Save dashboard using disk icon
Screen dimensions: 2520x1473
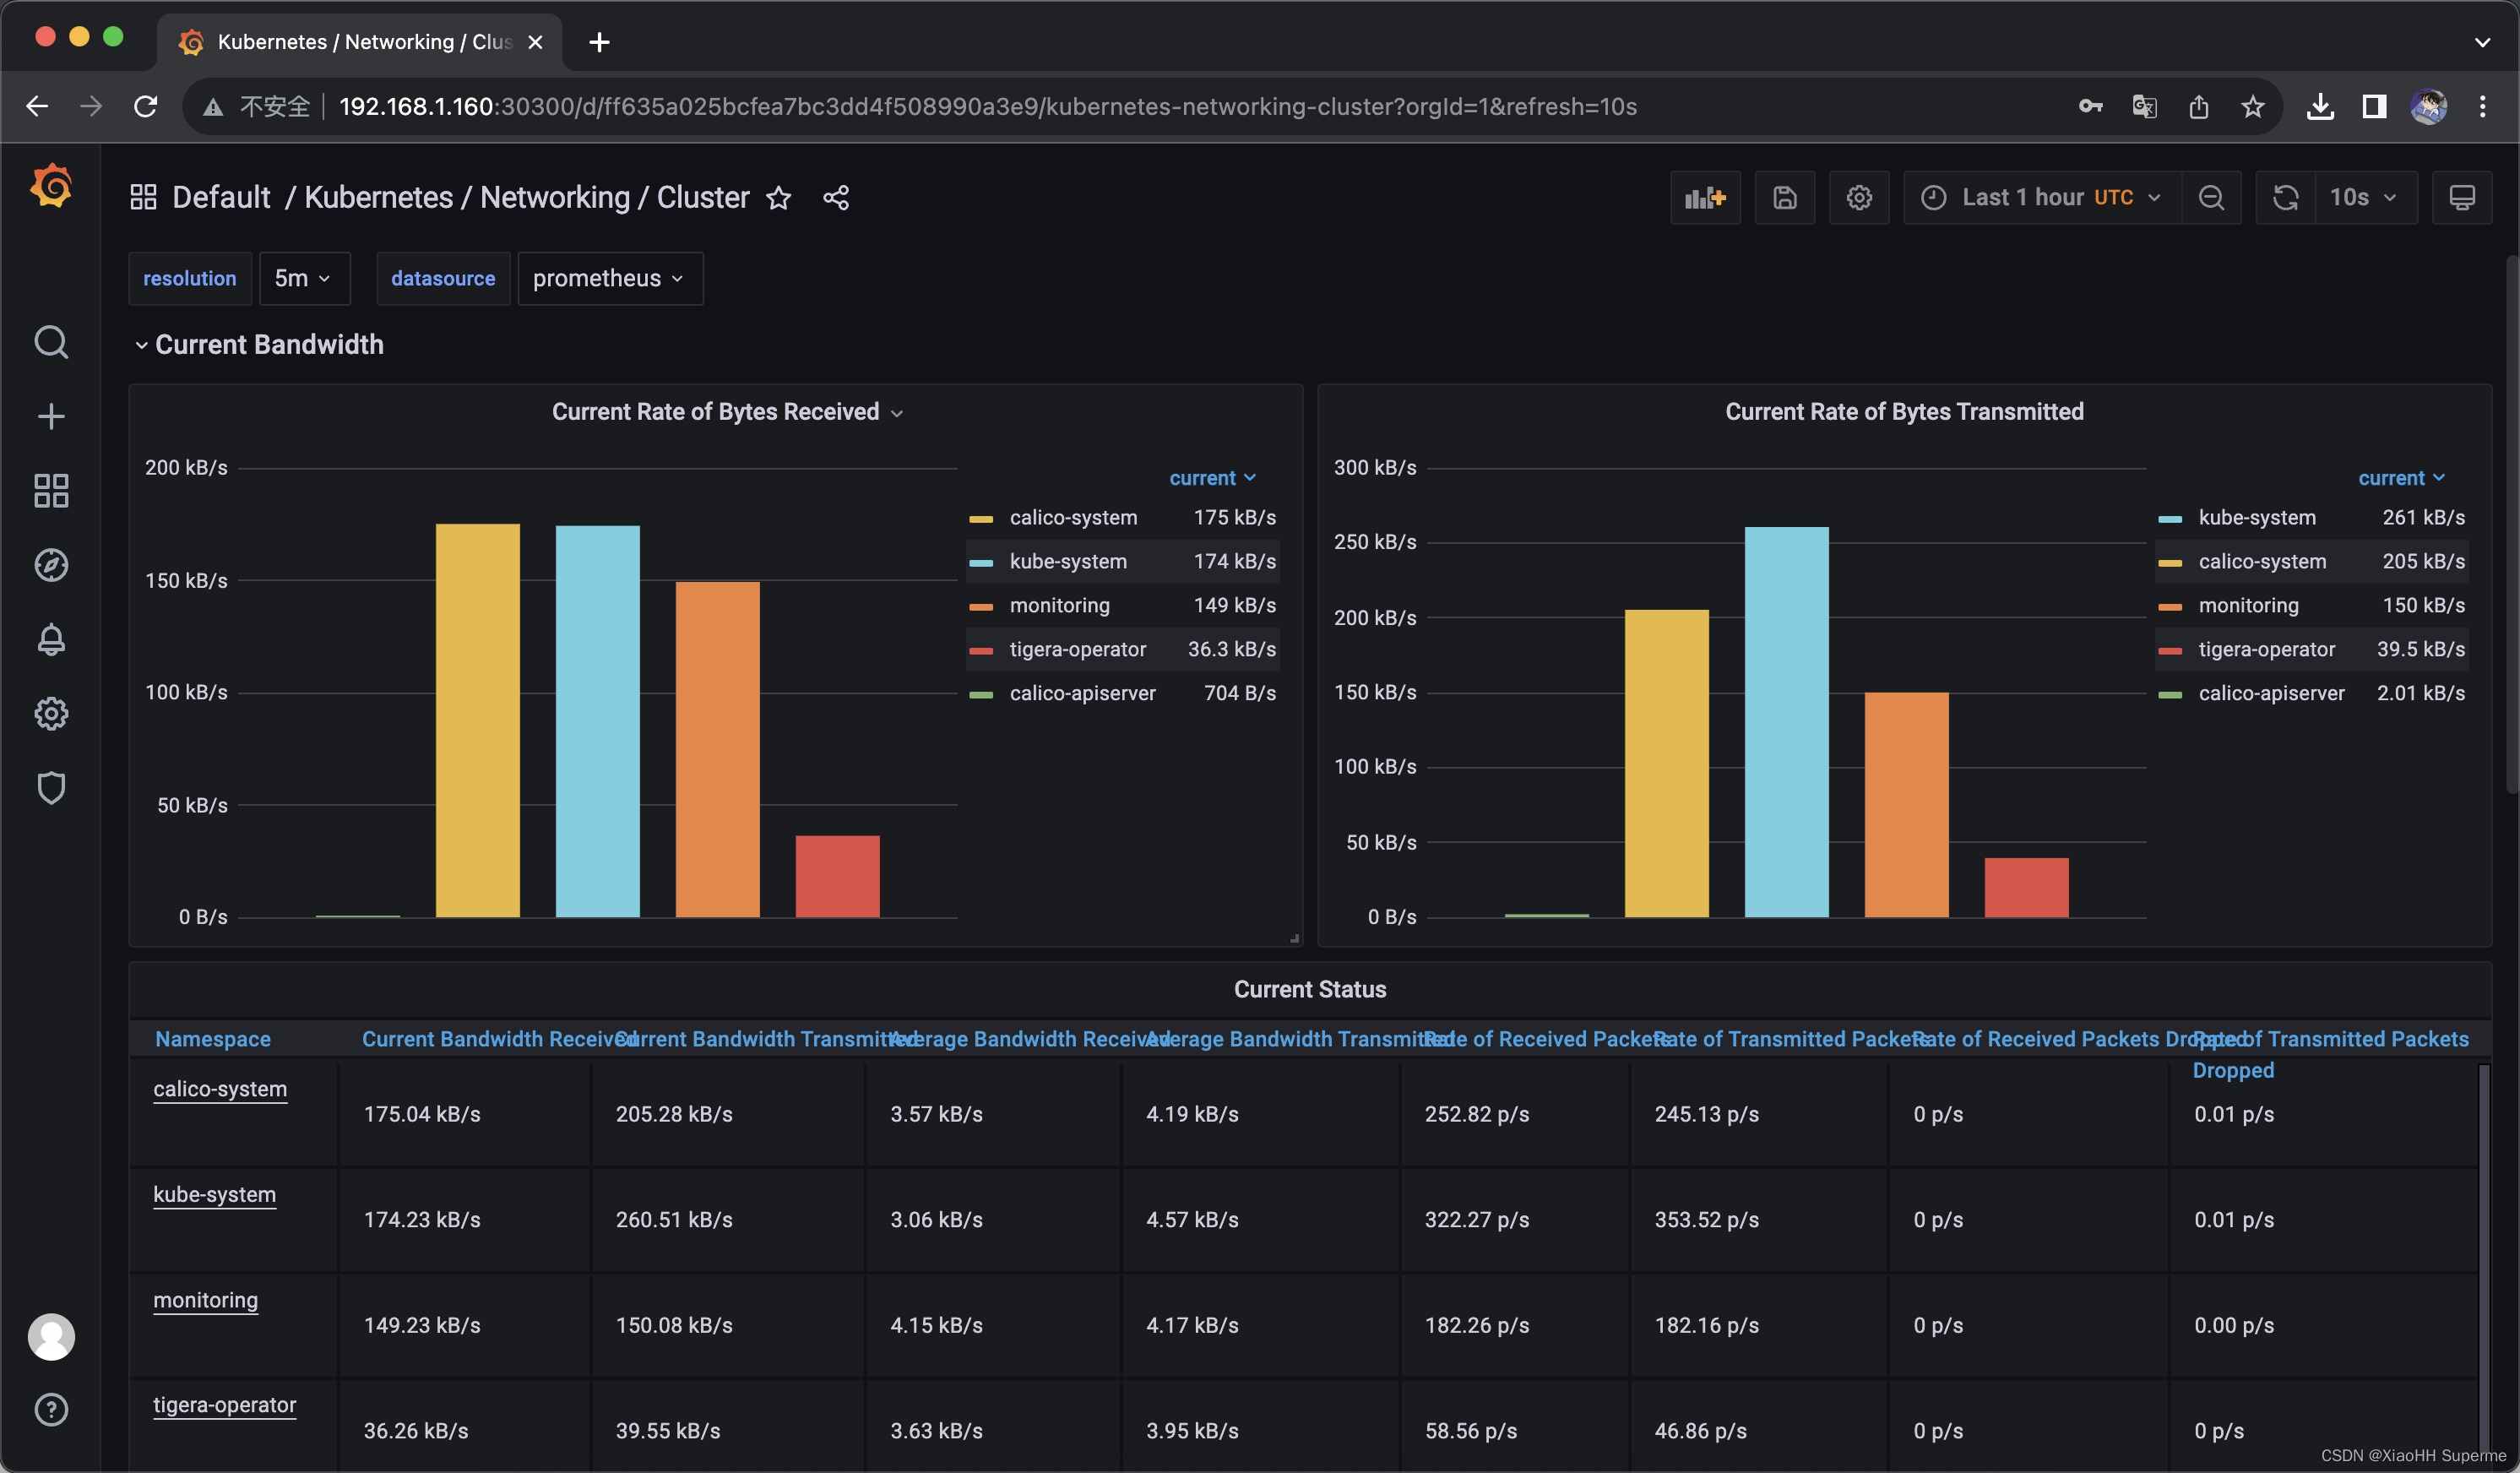[1785, 197]
